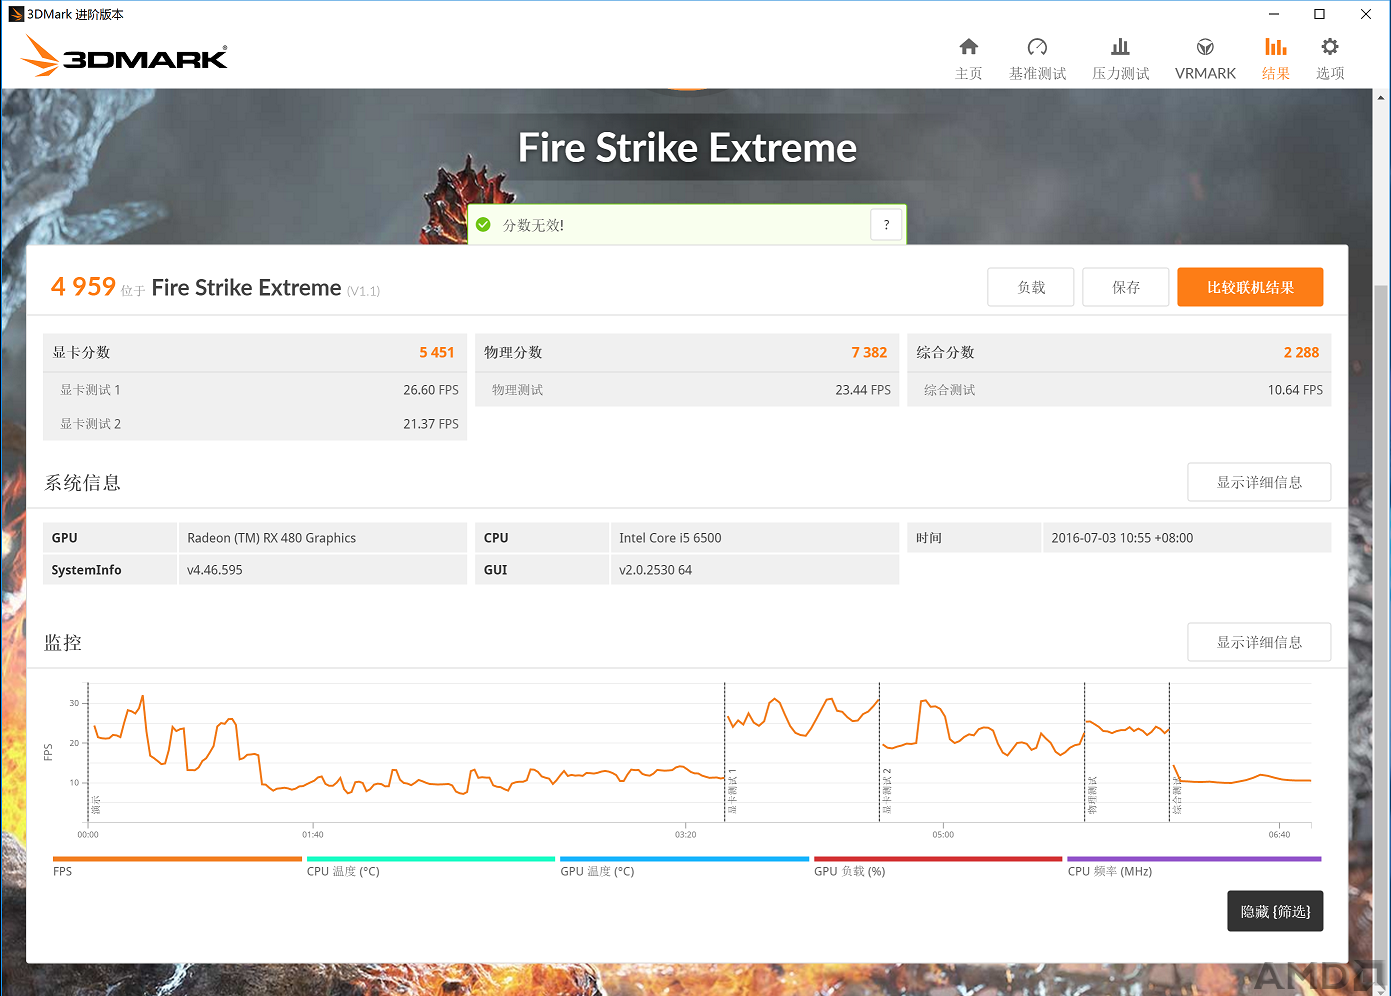Open the stress test (压力测试) icon
This screenshot has height=996, width=1391.
point(1120,47)
